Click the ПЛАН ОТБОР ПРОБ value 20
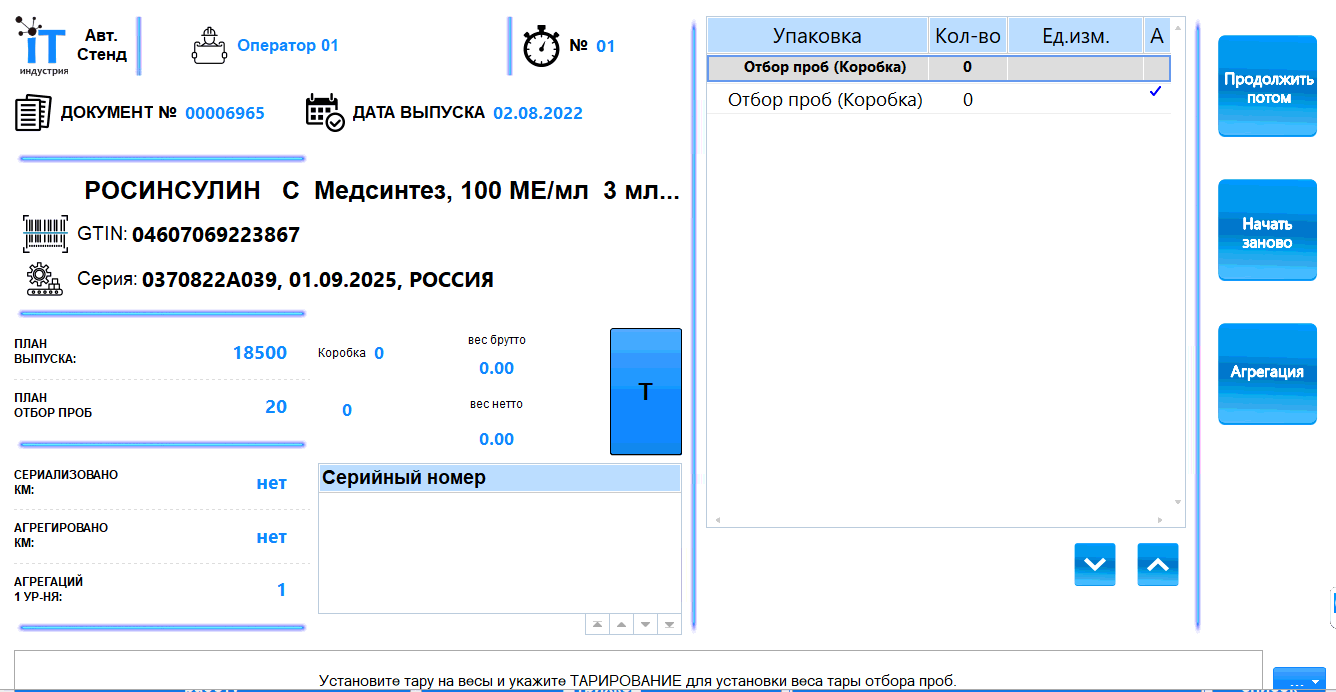The height and width of the screenshot is (692, 1336). coord(276,407)
